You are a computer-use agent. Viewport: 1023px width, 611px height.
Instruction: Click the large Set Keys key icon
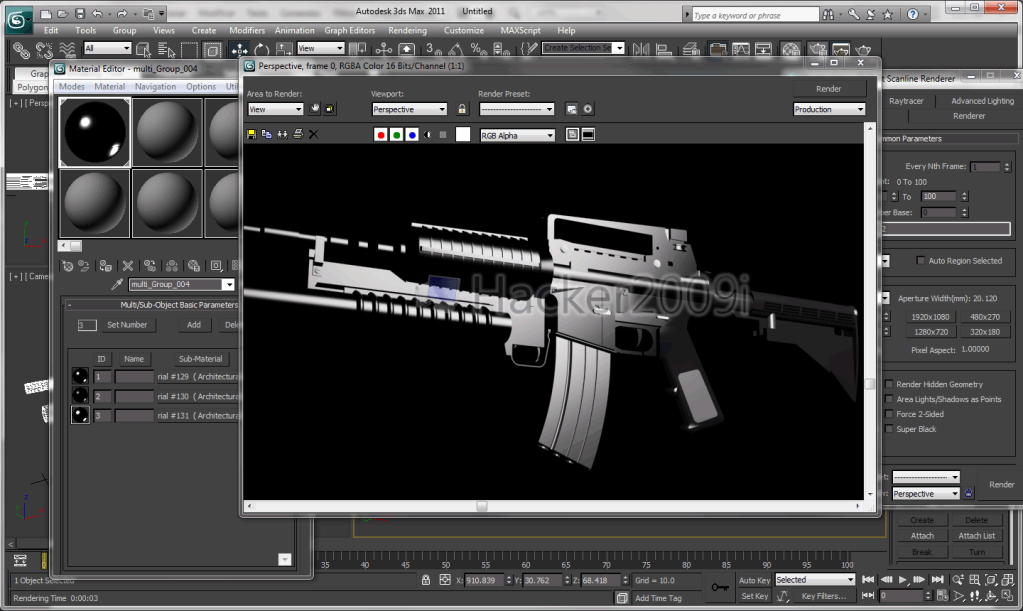(x=720, y=588)
